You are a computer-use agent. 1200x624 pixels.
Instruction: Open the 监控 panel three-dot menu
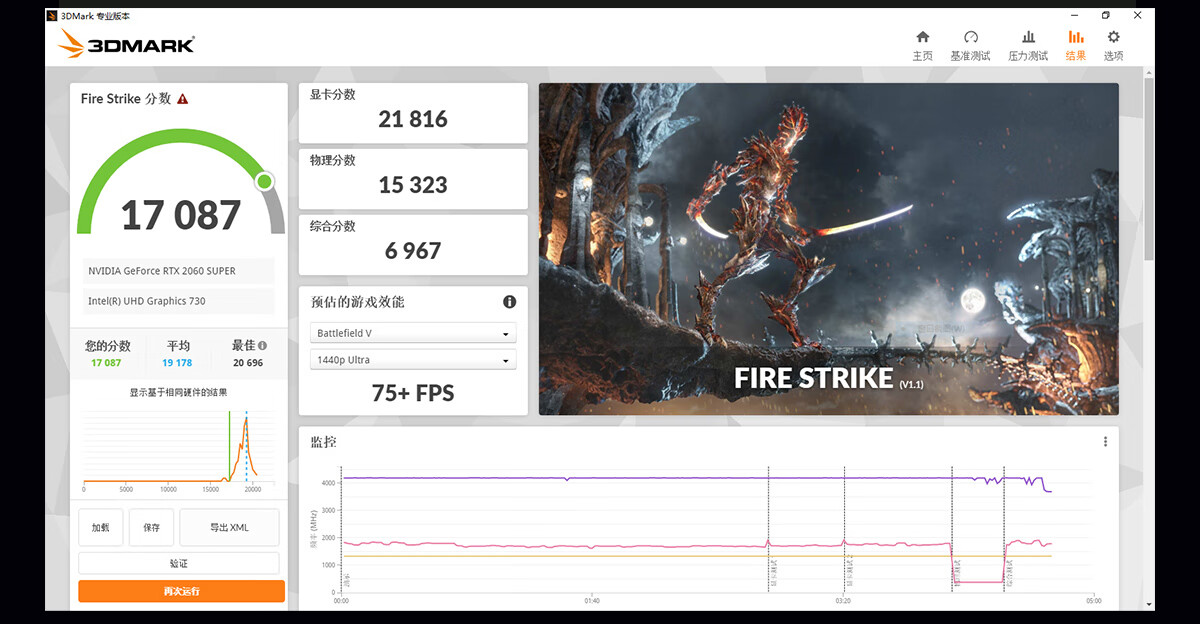pos(1105,441)
